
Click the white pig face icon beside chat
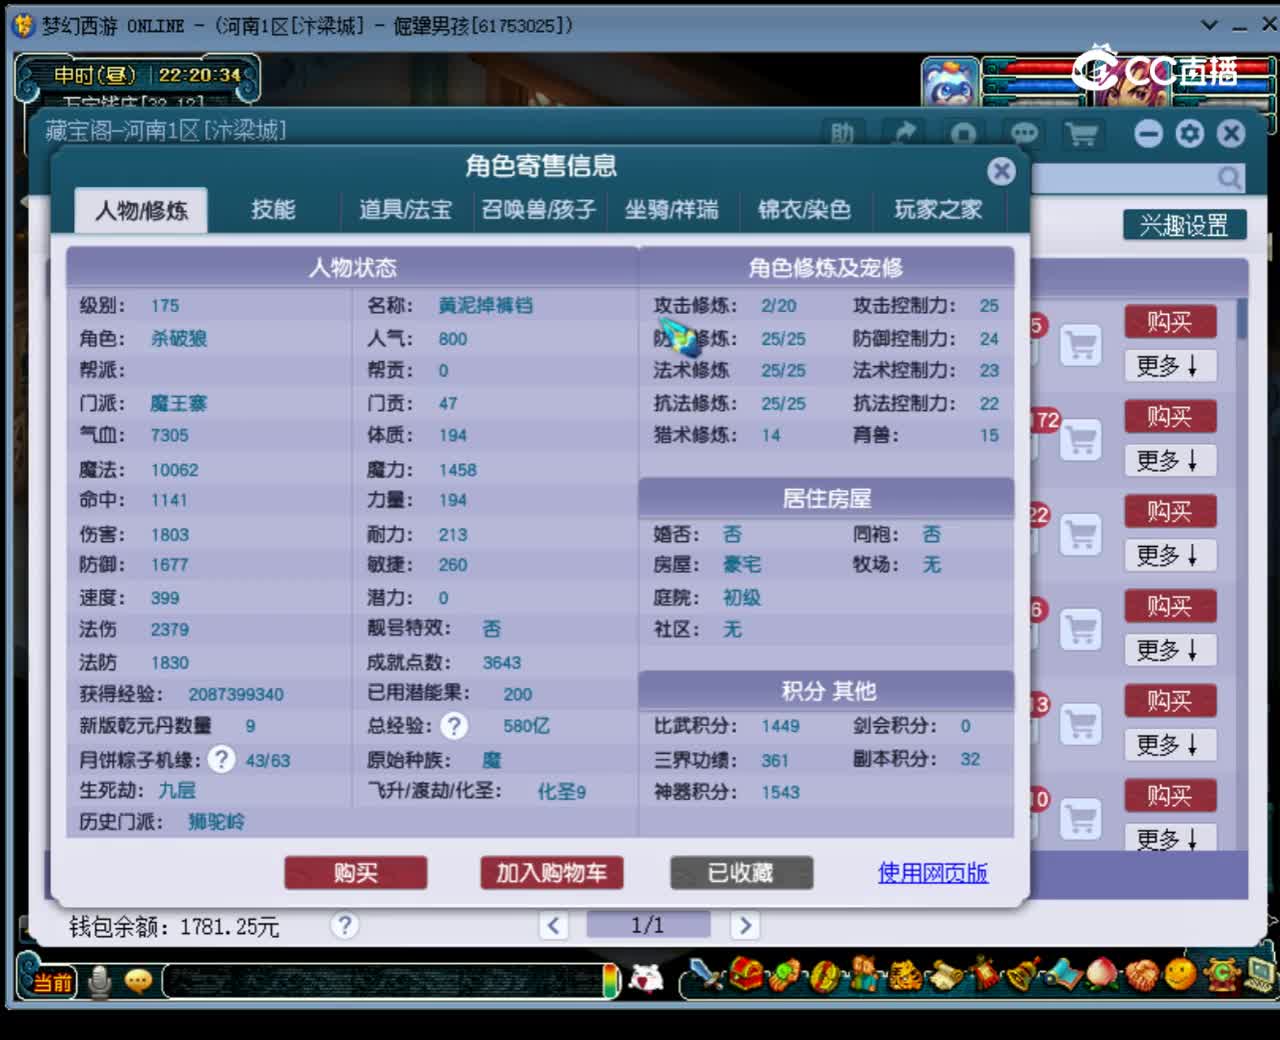(x=647, y=979)
